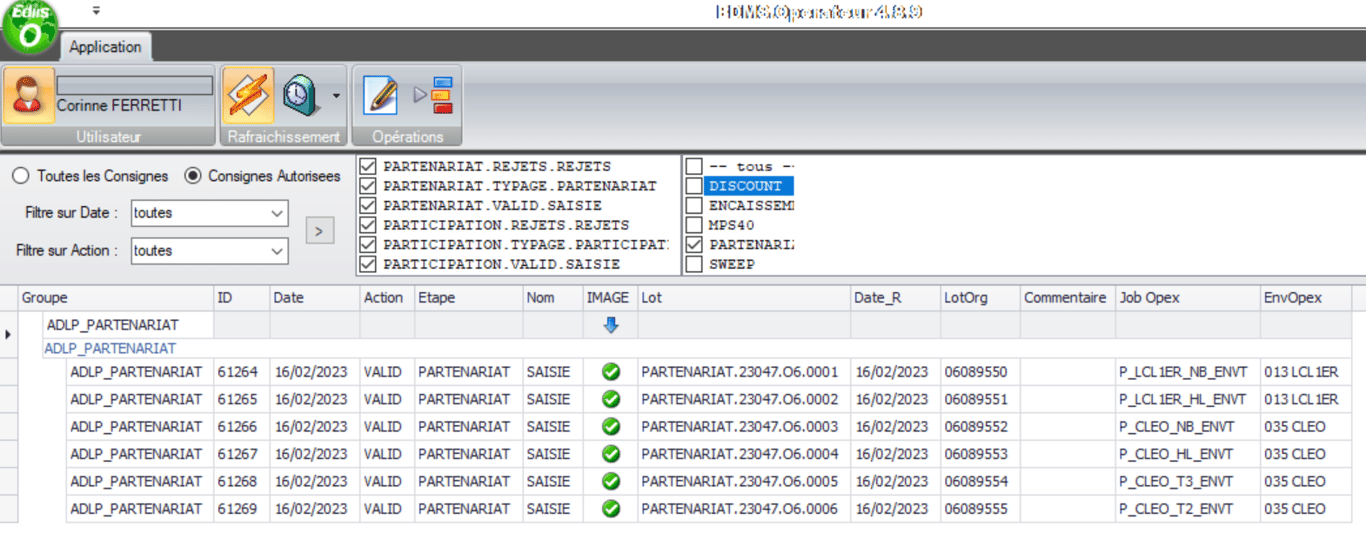
Task: Check the DISCOUNT checkbox
Action: coord(694,186)
